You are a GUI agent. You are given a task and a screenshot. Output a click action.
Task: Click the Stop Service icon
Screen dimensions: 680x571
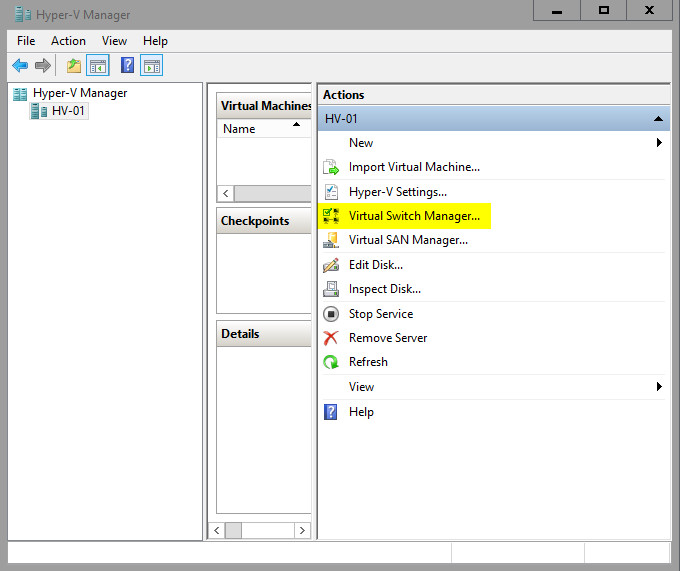point(331,314)
